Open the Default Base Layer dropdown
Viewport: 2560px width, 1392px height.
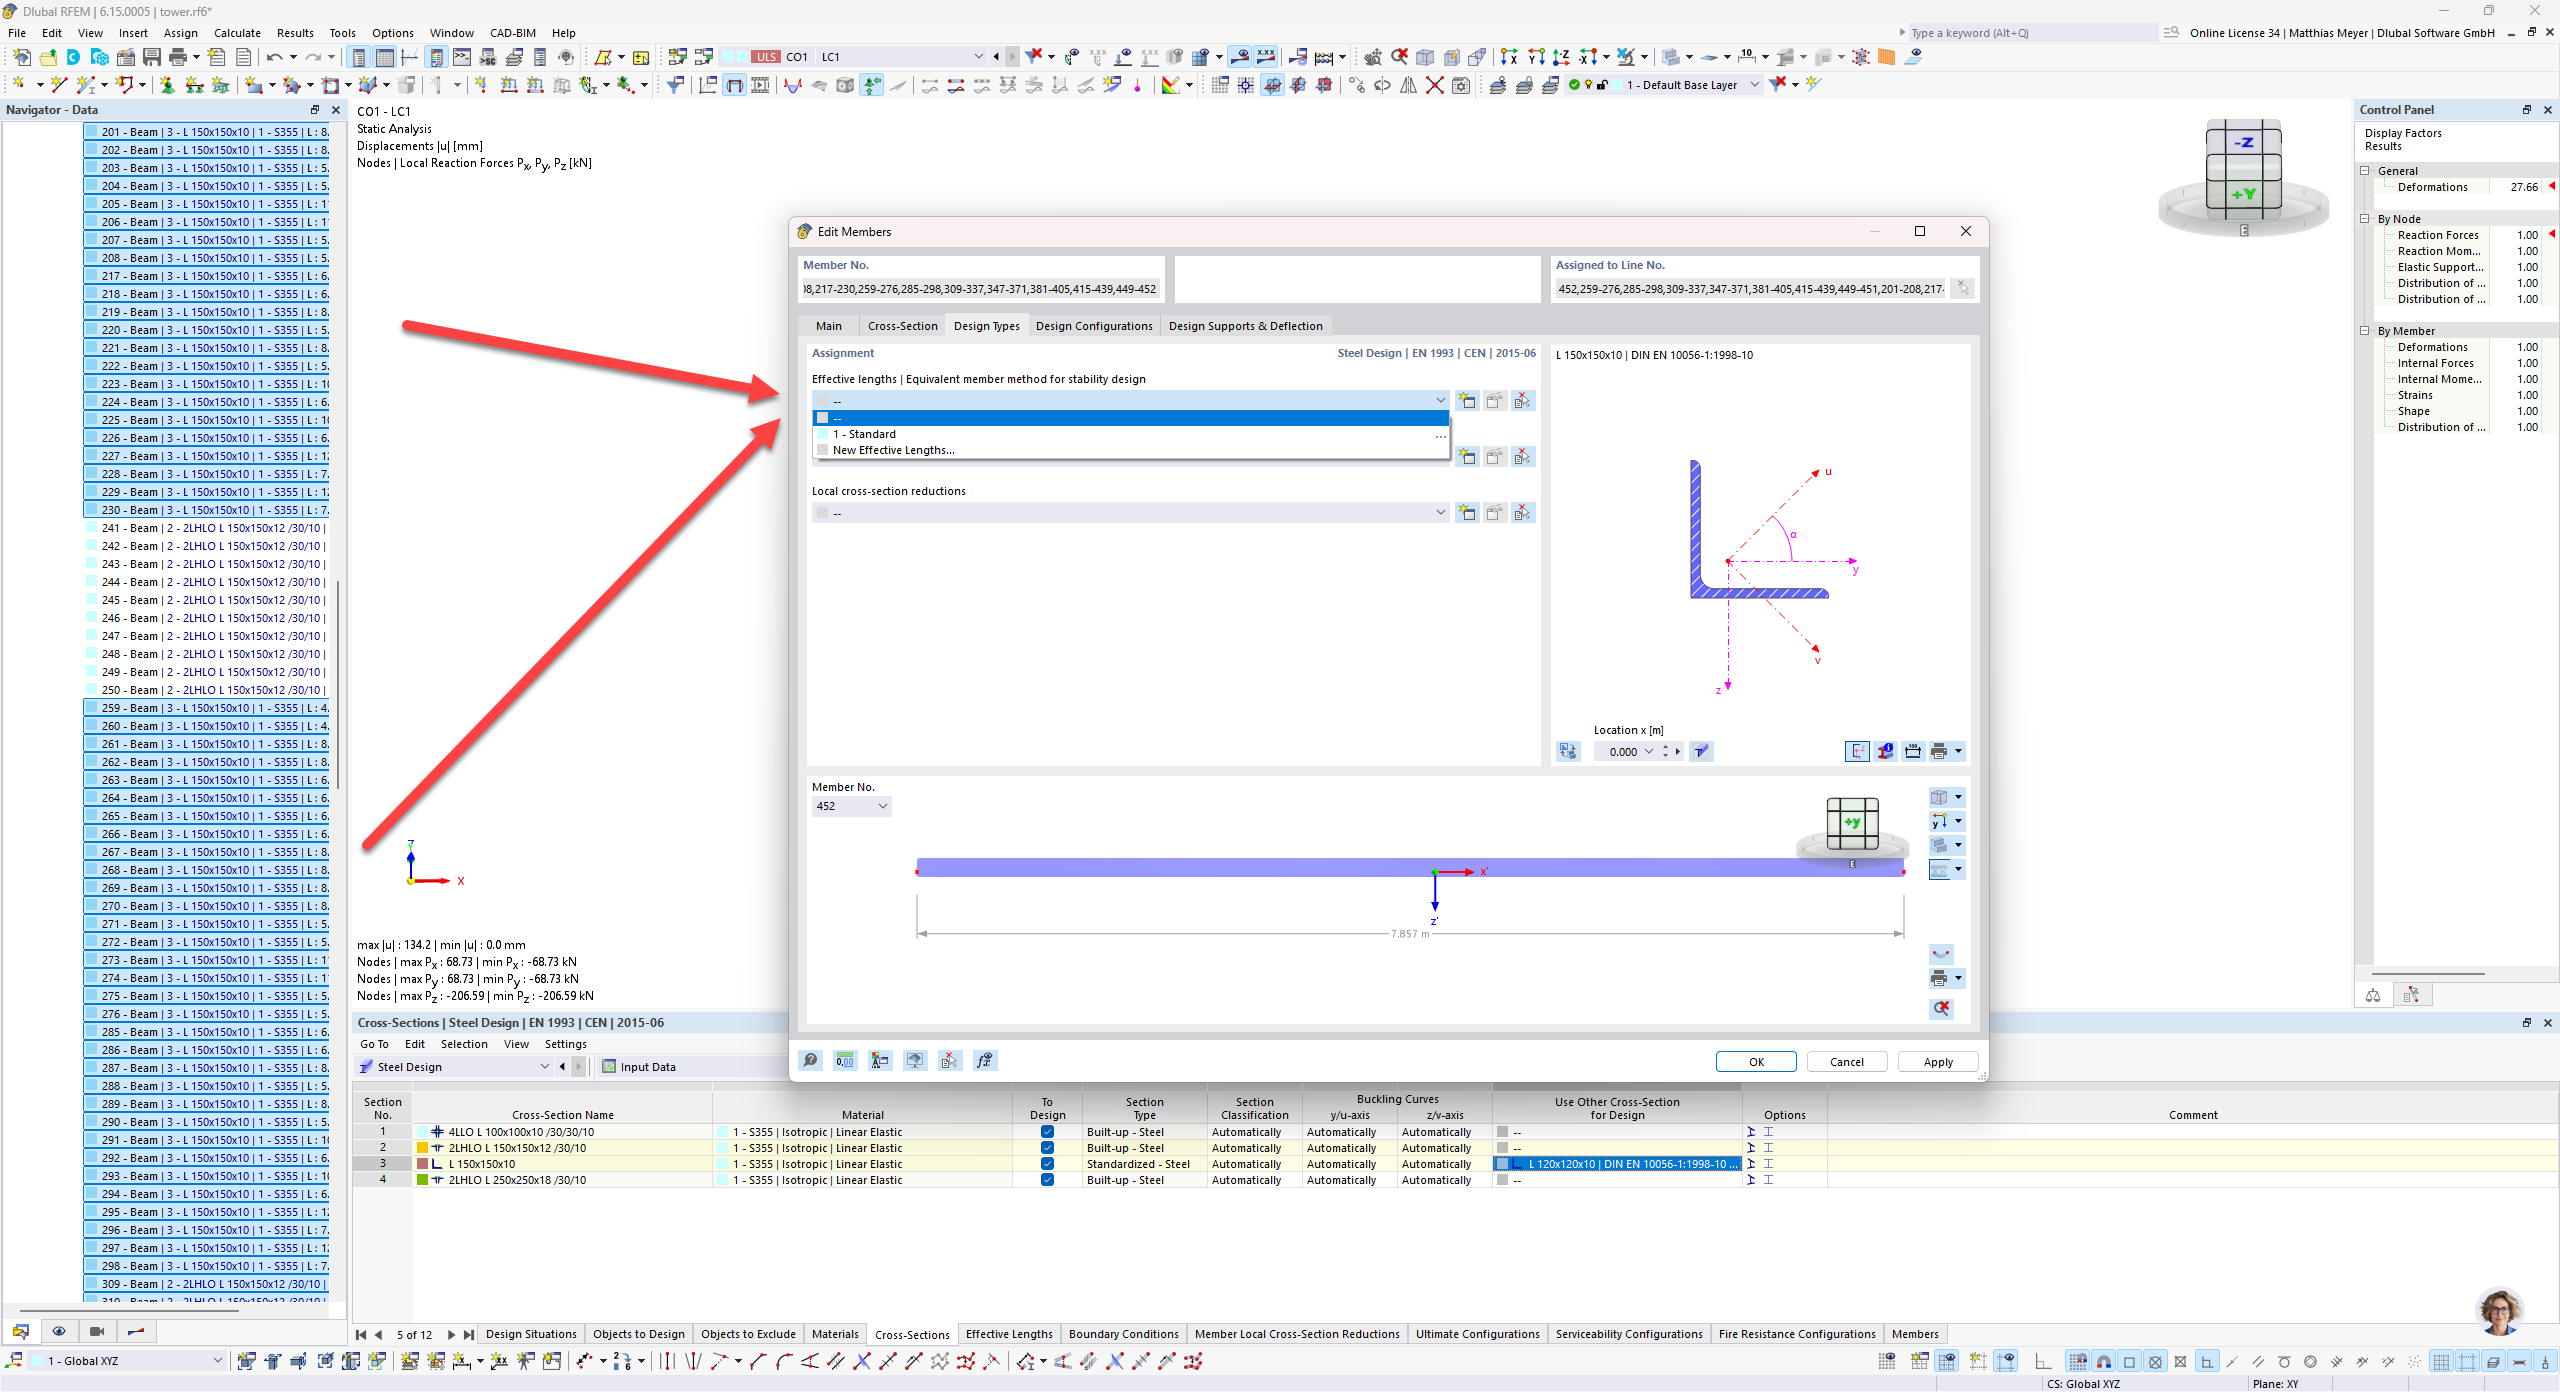(x=1754, y=85)
